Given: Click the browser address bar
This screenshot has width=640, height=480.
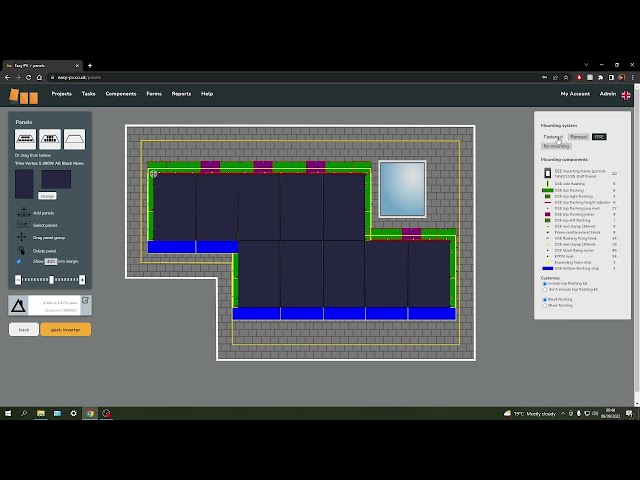Looking at the screenshot, I should point(294,77).
